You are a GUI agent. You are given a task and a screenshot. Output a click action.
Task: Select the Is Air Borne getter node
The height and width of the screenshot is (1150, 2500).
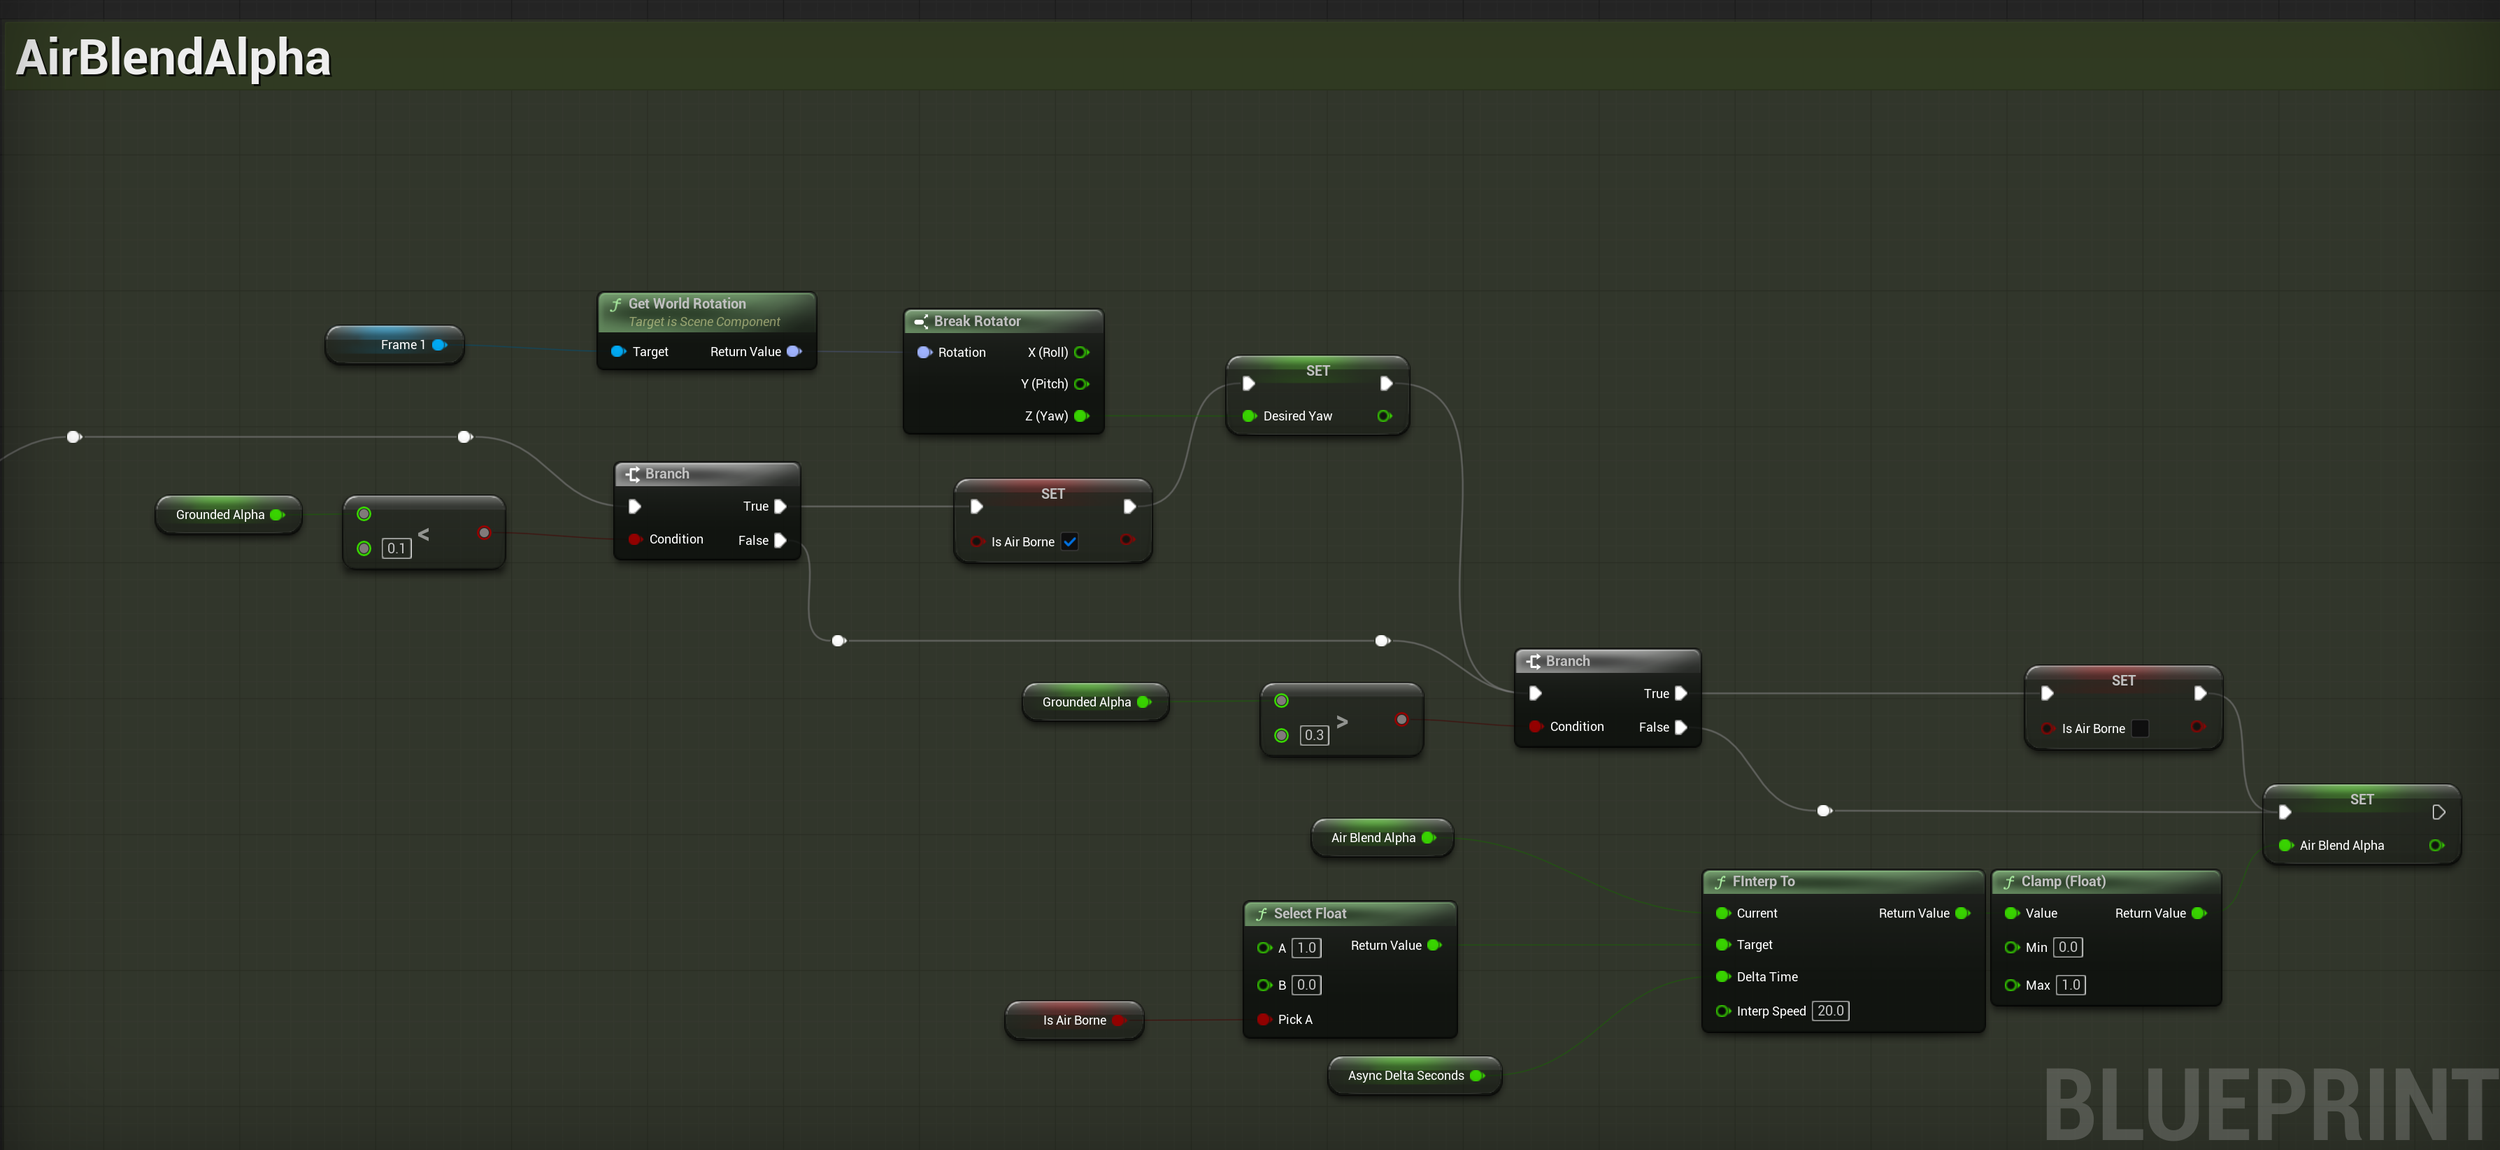1074,1021
